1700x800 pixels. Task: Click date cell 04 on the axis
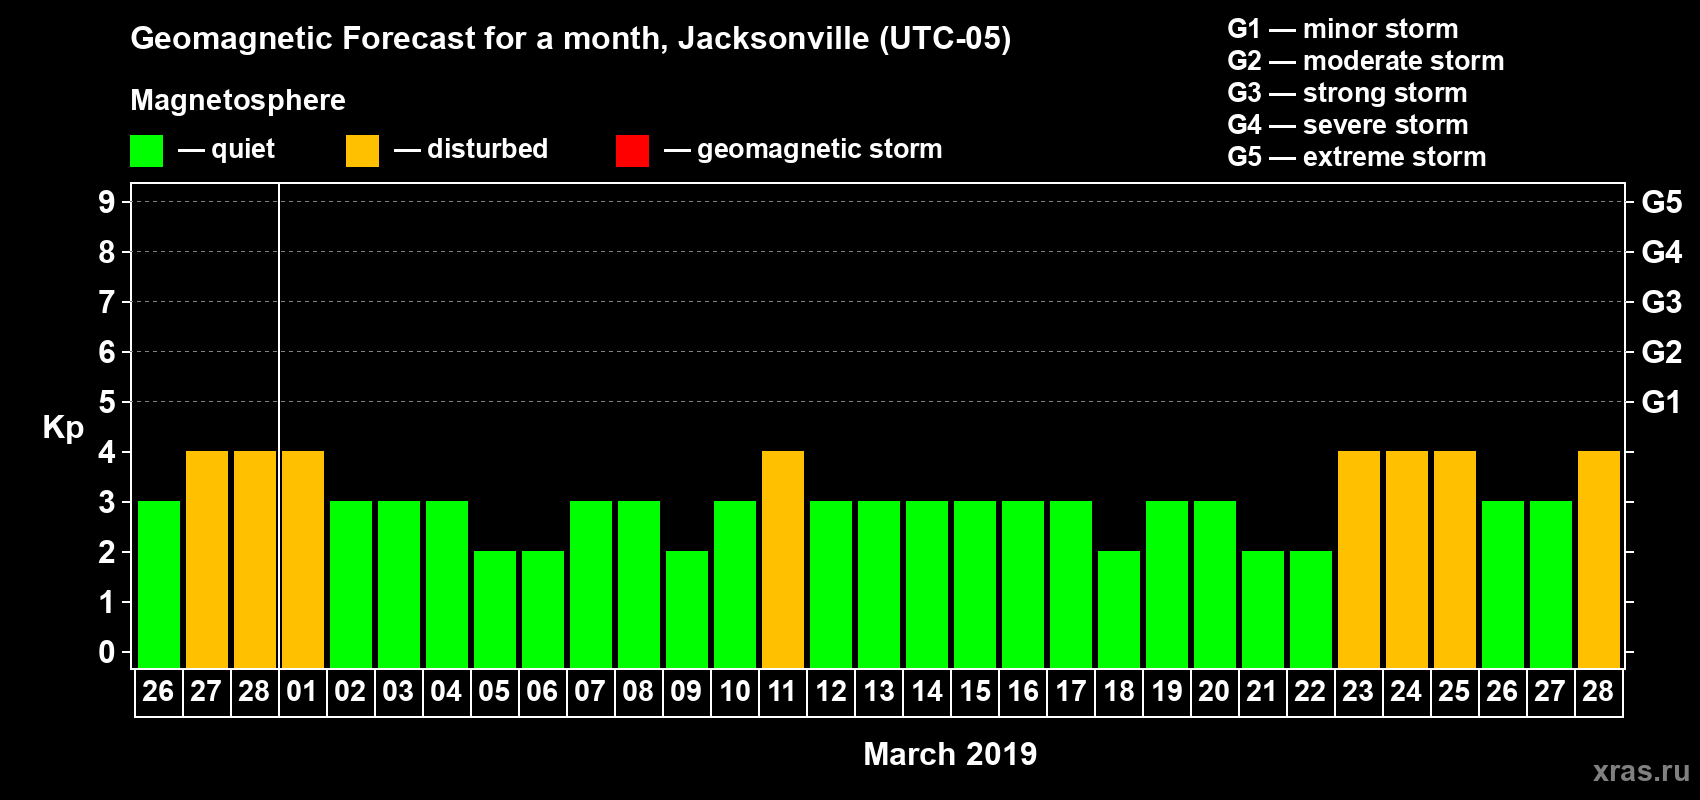click(x=446, y=692)
